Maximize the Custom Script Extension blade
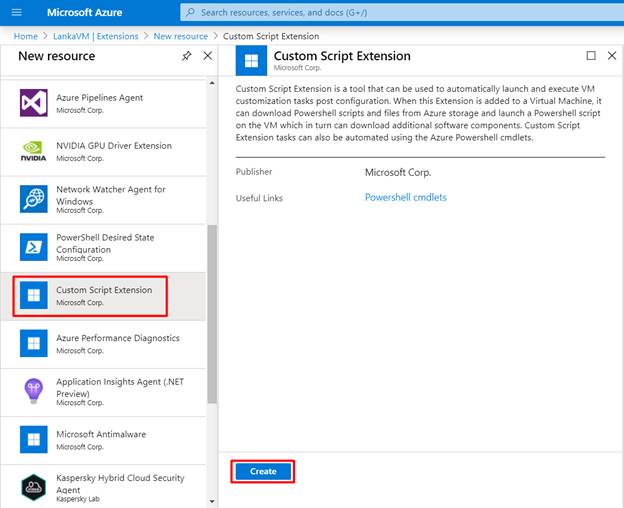The image size is (624, 508). coord(591,56)
